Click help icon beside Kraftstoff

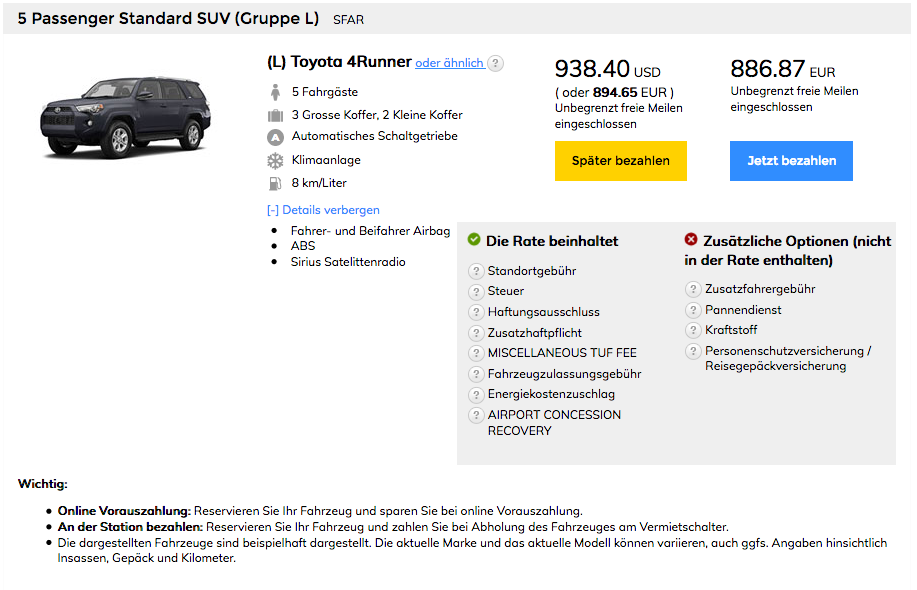click(693, 330)
